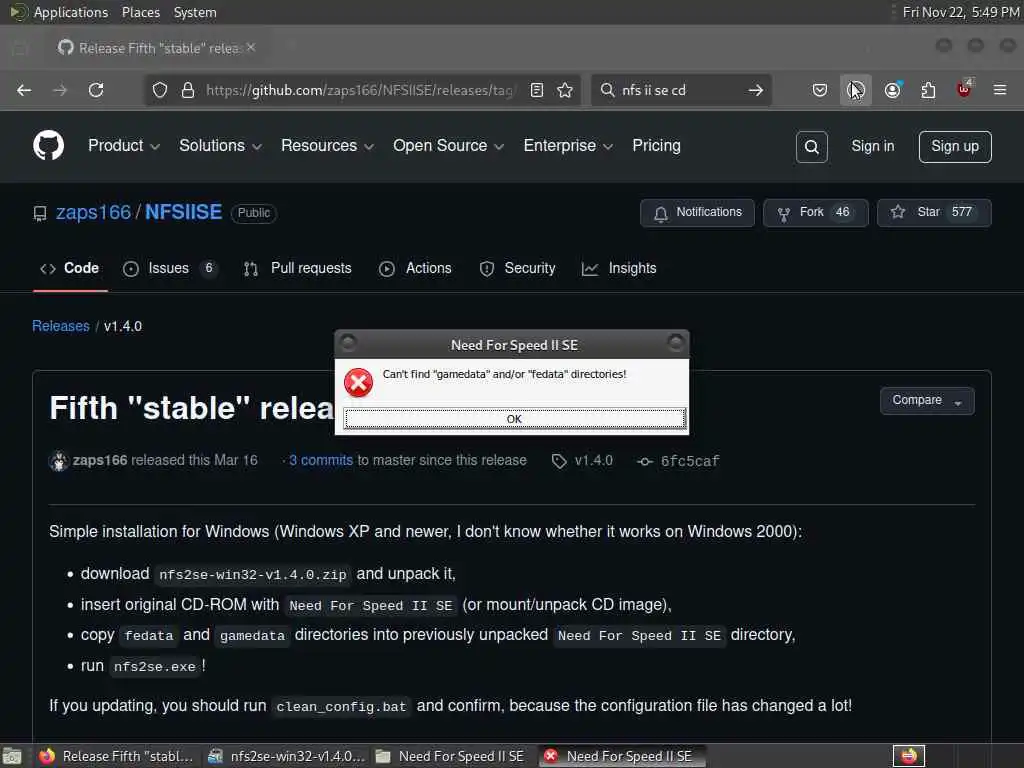Open the Actions tab
Viewport: 1024px width, 768px height.
click(x=415, y=268)
